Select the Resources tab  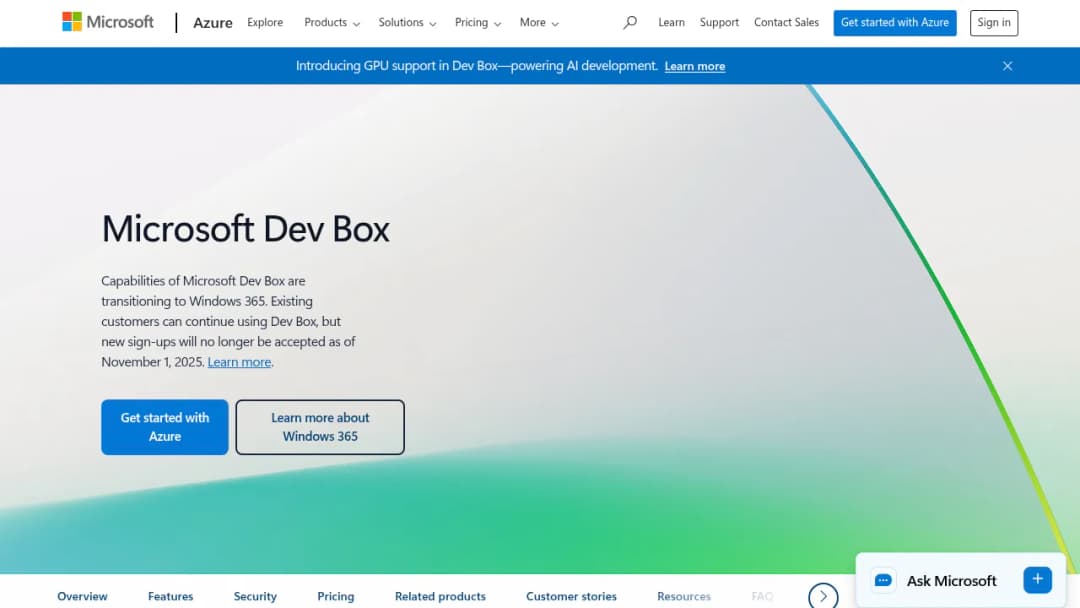click(x=683, y=596)
